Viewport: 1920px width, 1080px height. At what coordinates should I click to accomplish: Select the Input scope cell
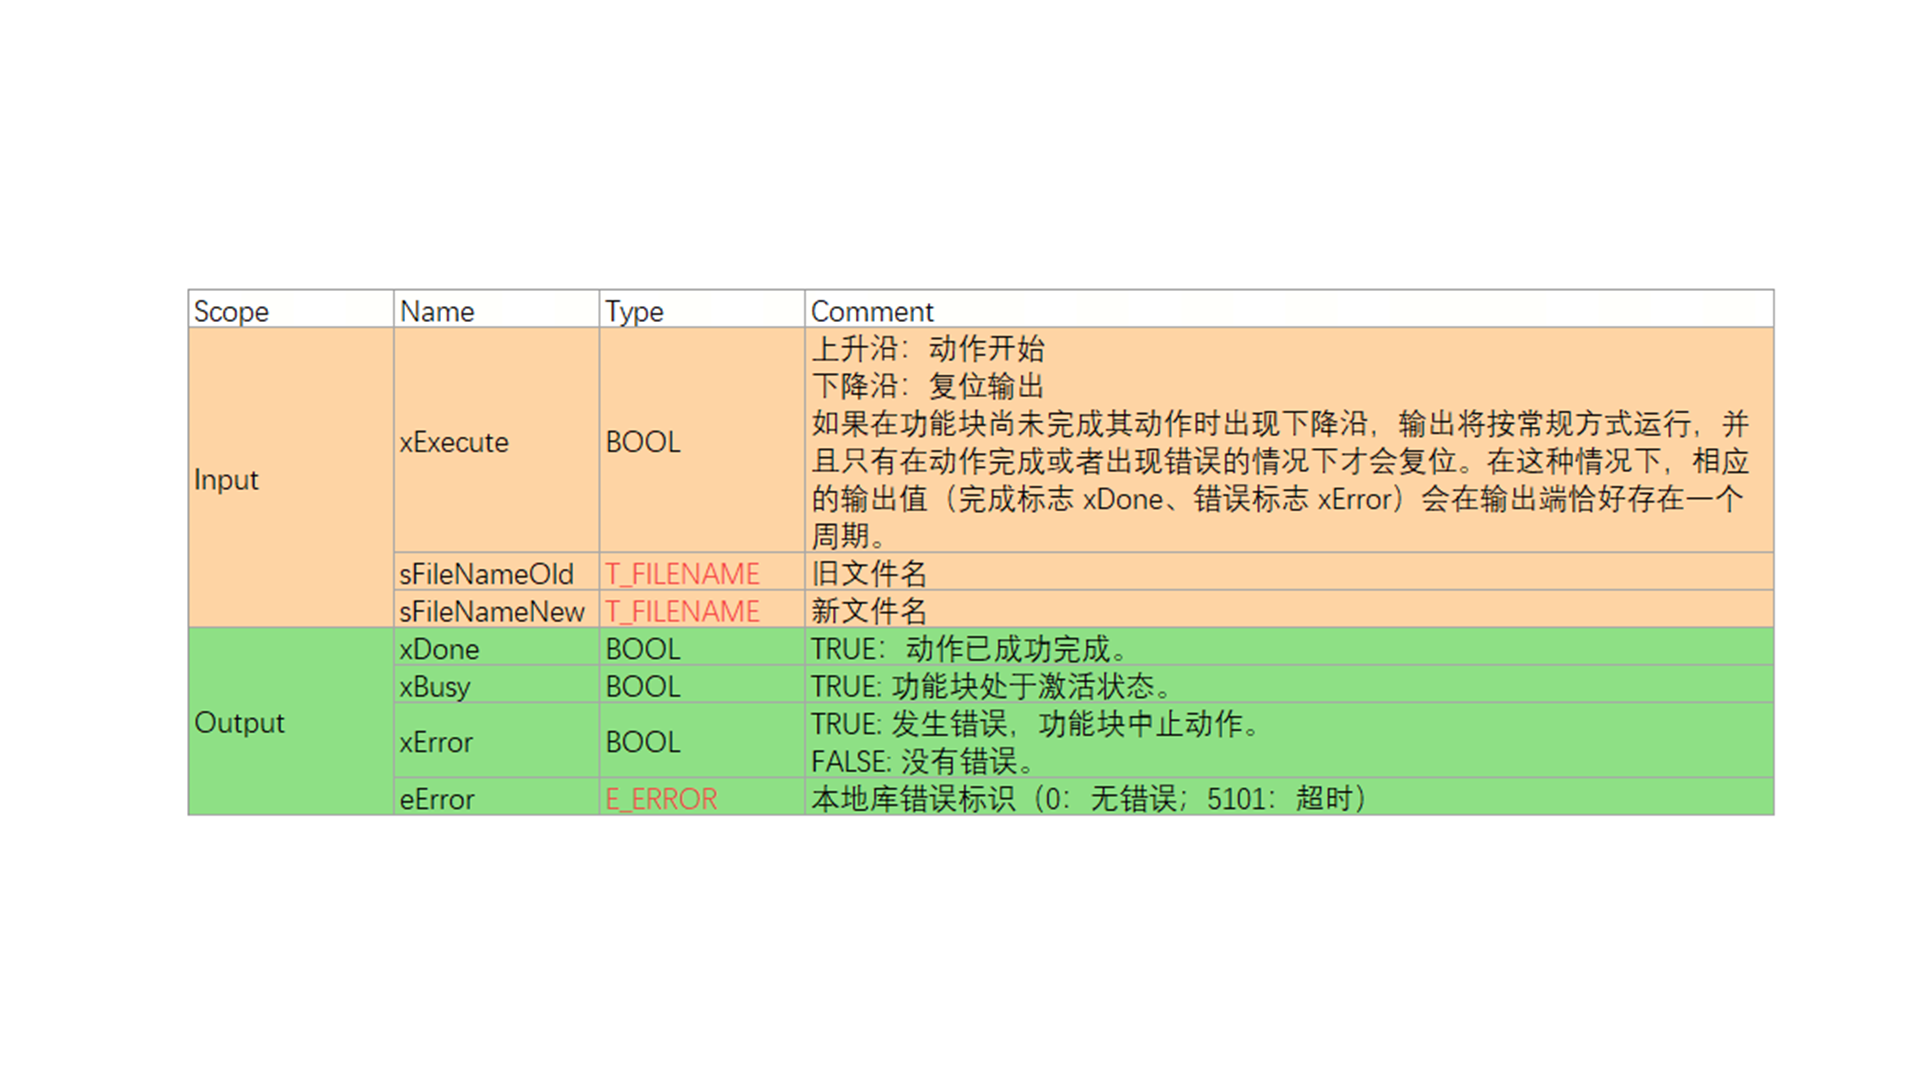click(226, 480)
